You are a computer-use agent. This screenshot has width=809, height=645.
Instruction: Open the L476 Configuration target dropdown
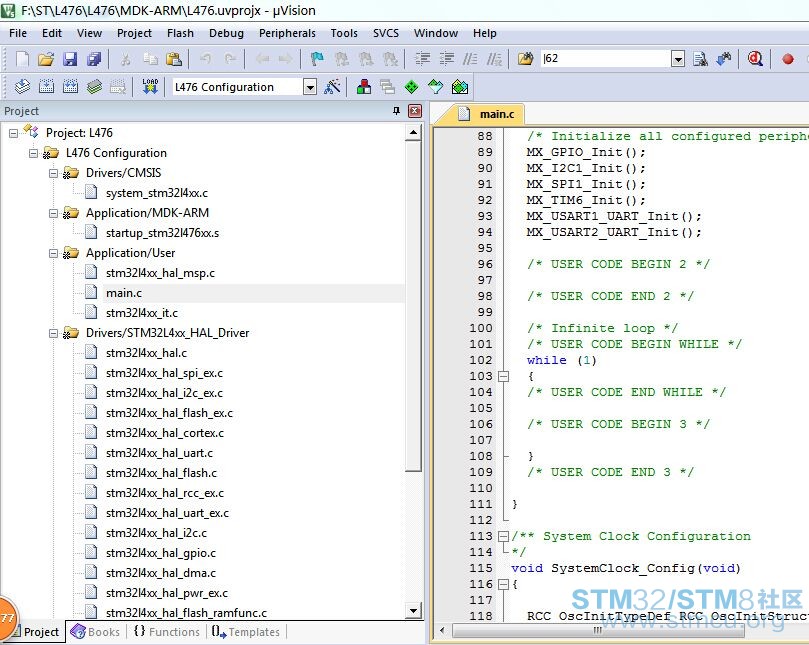pos(310,87)
